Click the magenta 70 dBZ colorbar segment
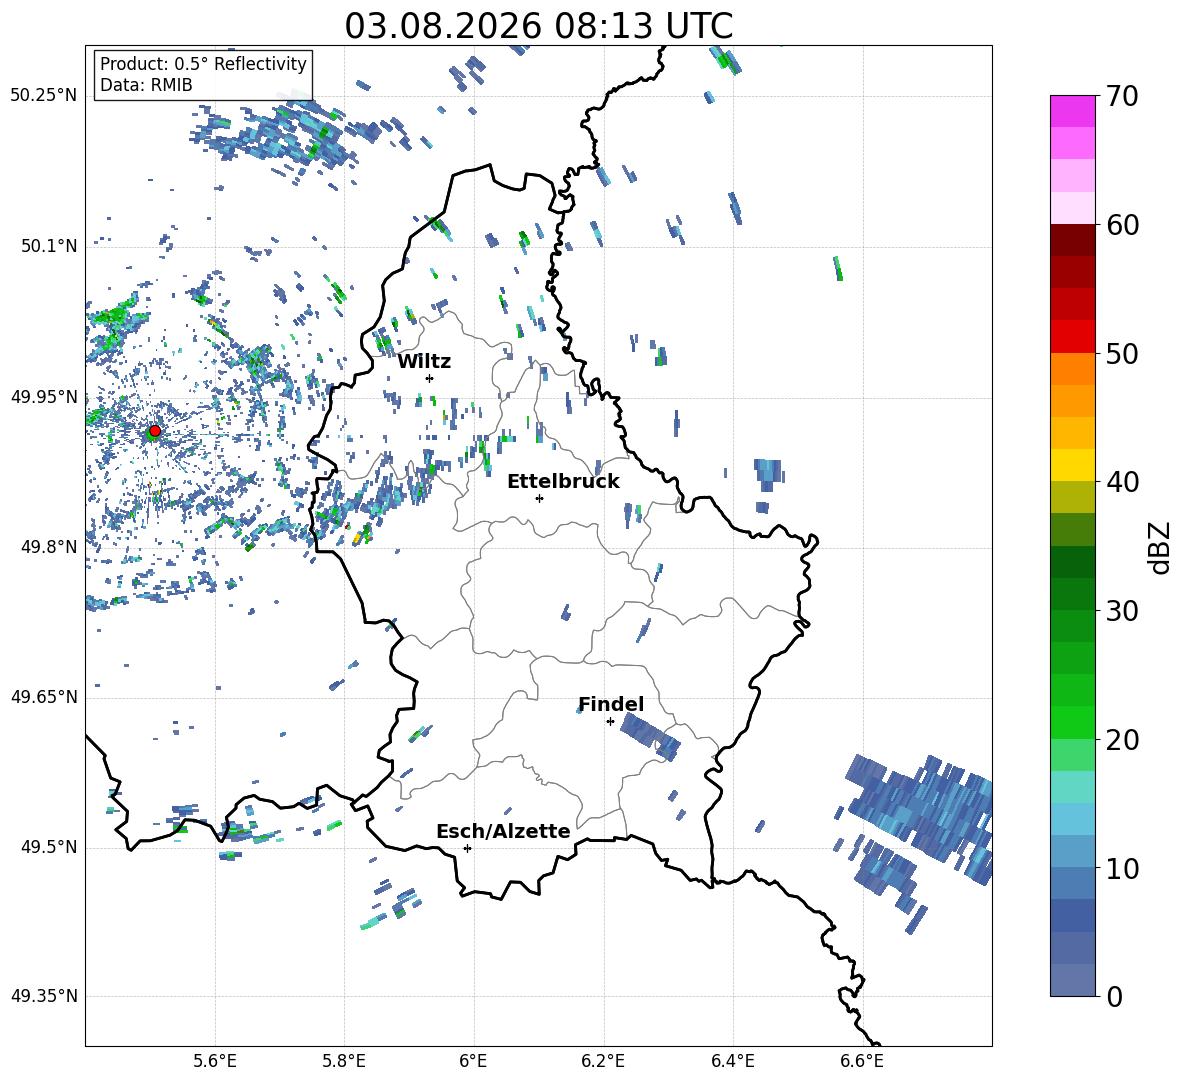 1072,111
